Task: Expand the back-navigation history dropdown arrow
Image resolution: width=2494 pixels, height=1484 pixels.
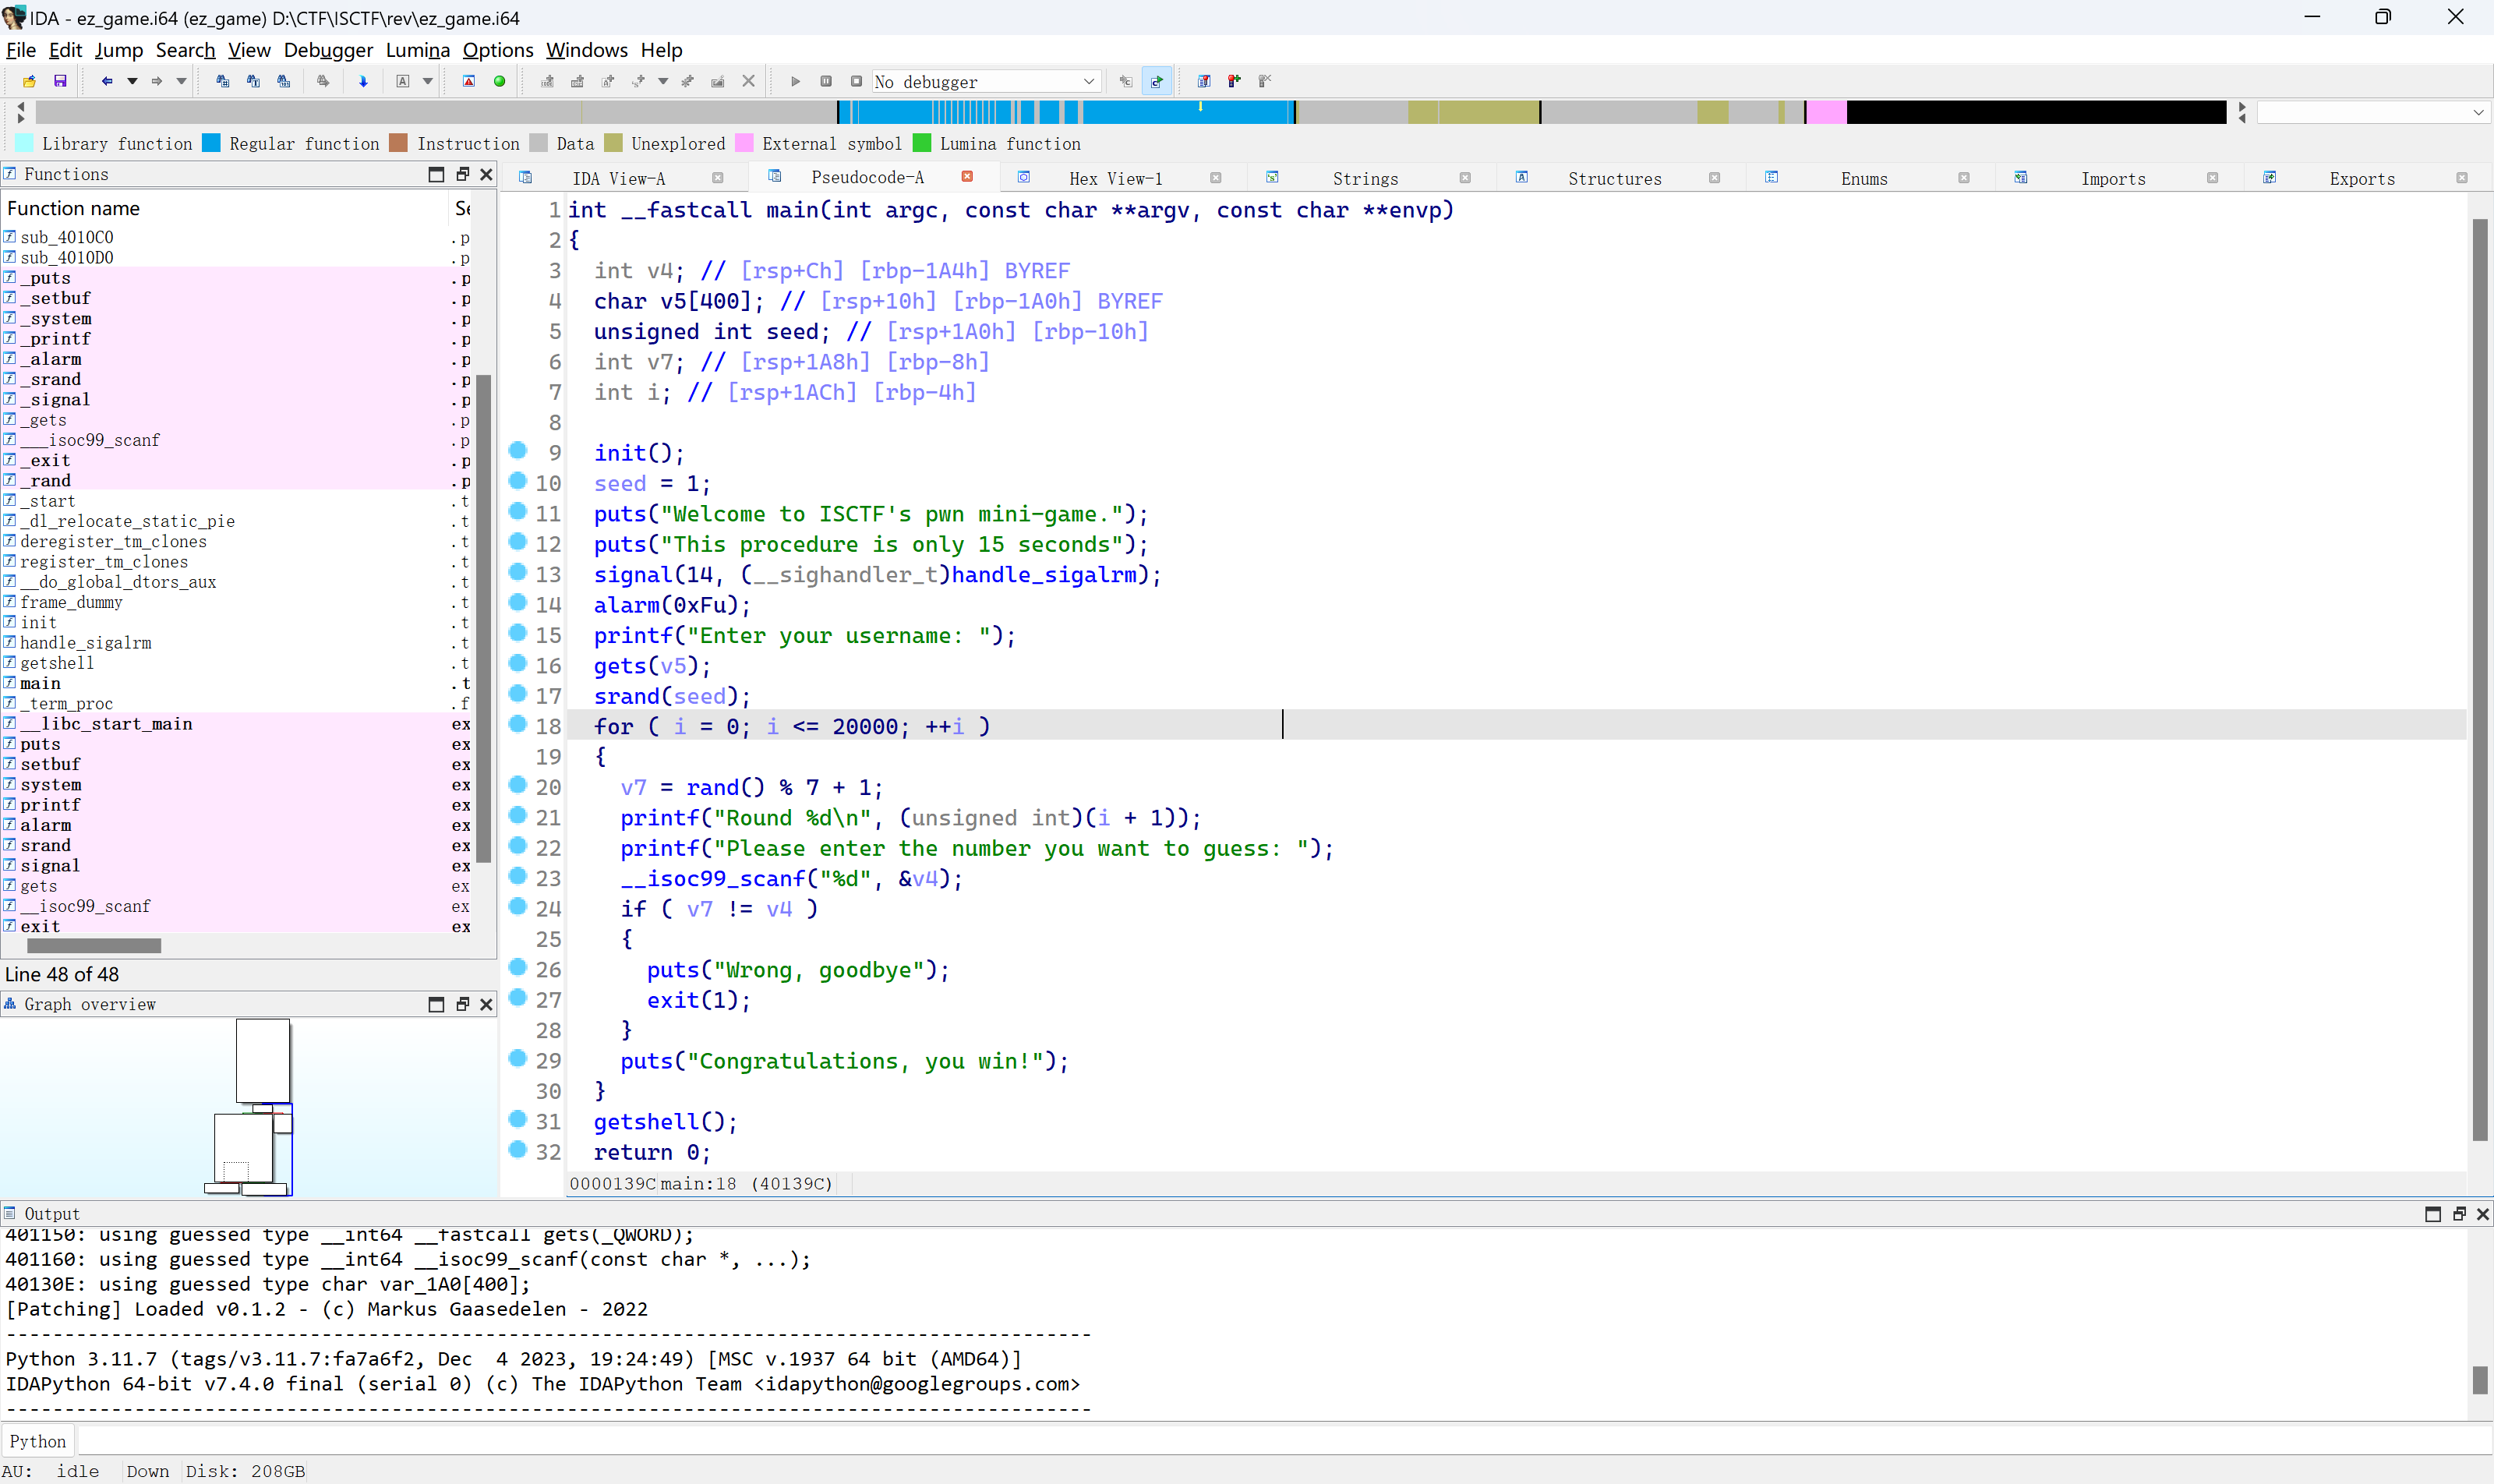Action: pyautogui.click(x=132, y=81)
